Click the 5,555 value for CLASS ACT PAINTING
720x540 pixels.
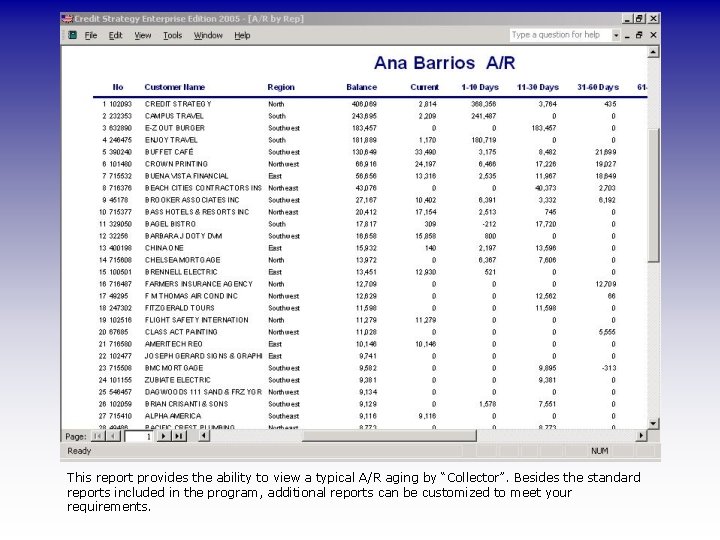tap(607, 332)
